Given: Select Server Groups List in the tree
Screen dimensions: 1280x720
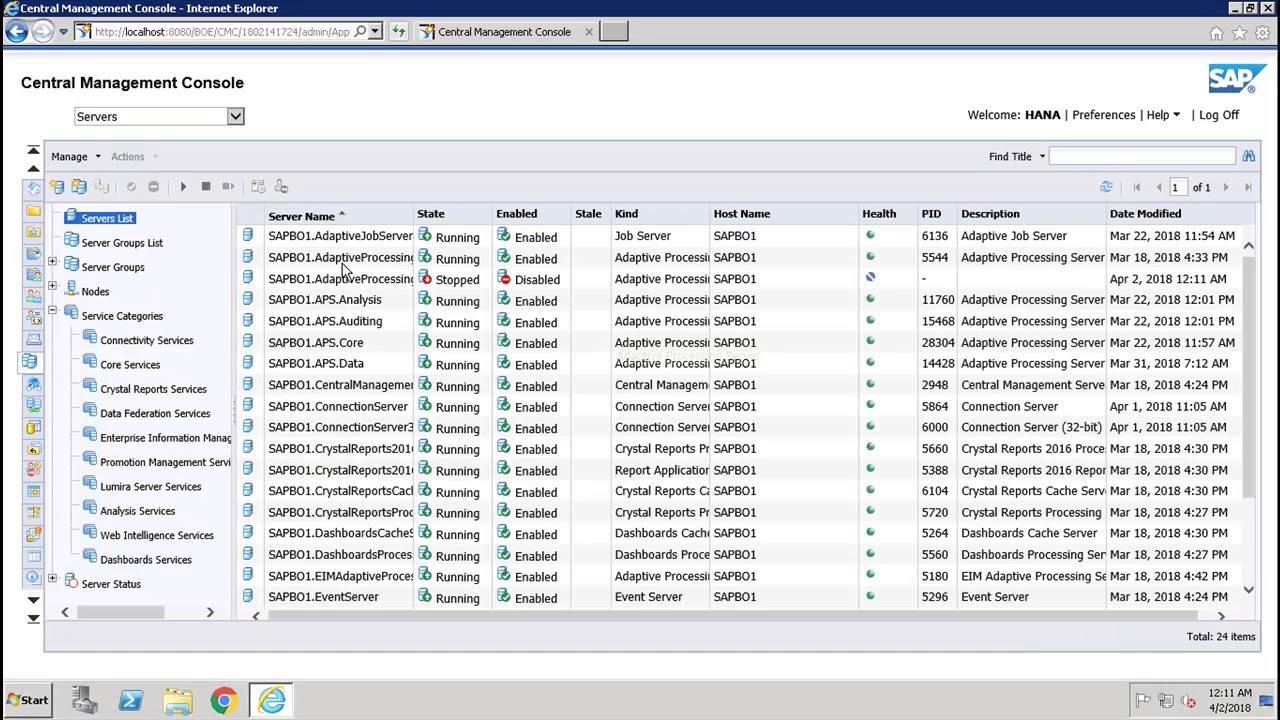Looking at the screenshot, I should point(122,243).
